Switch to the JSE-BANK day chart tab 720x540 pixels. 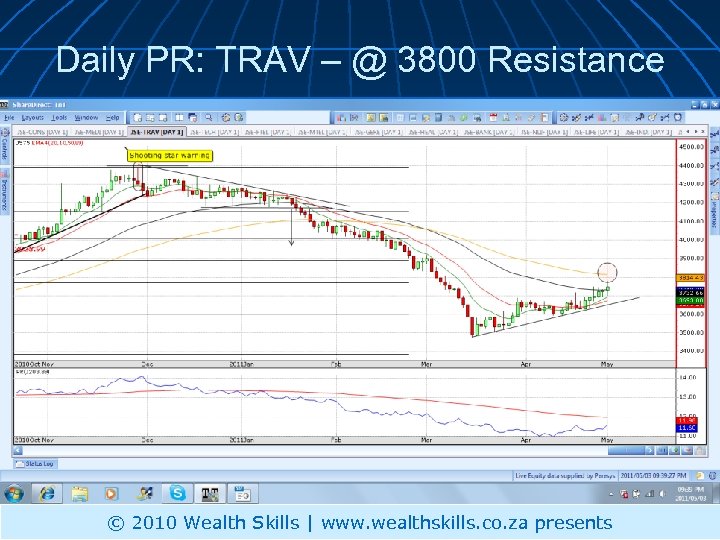[x=488, y=132]
